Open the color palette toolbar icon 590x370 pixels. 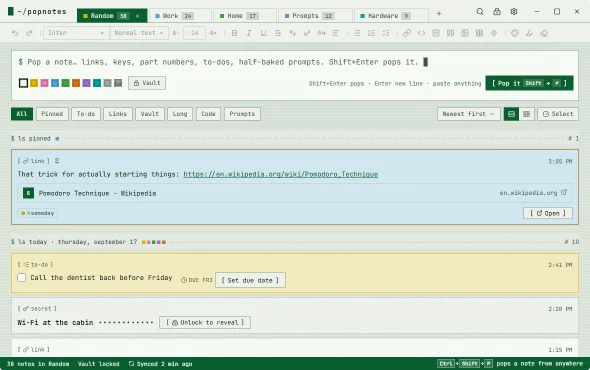pyautogui.click(x=515, y=33)
